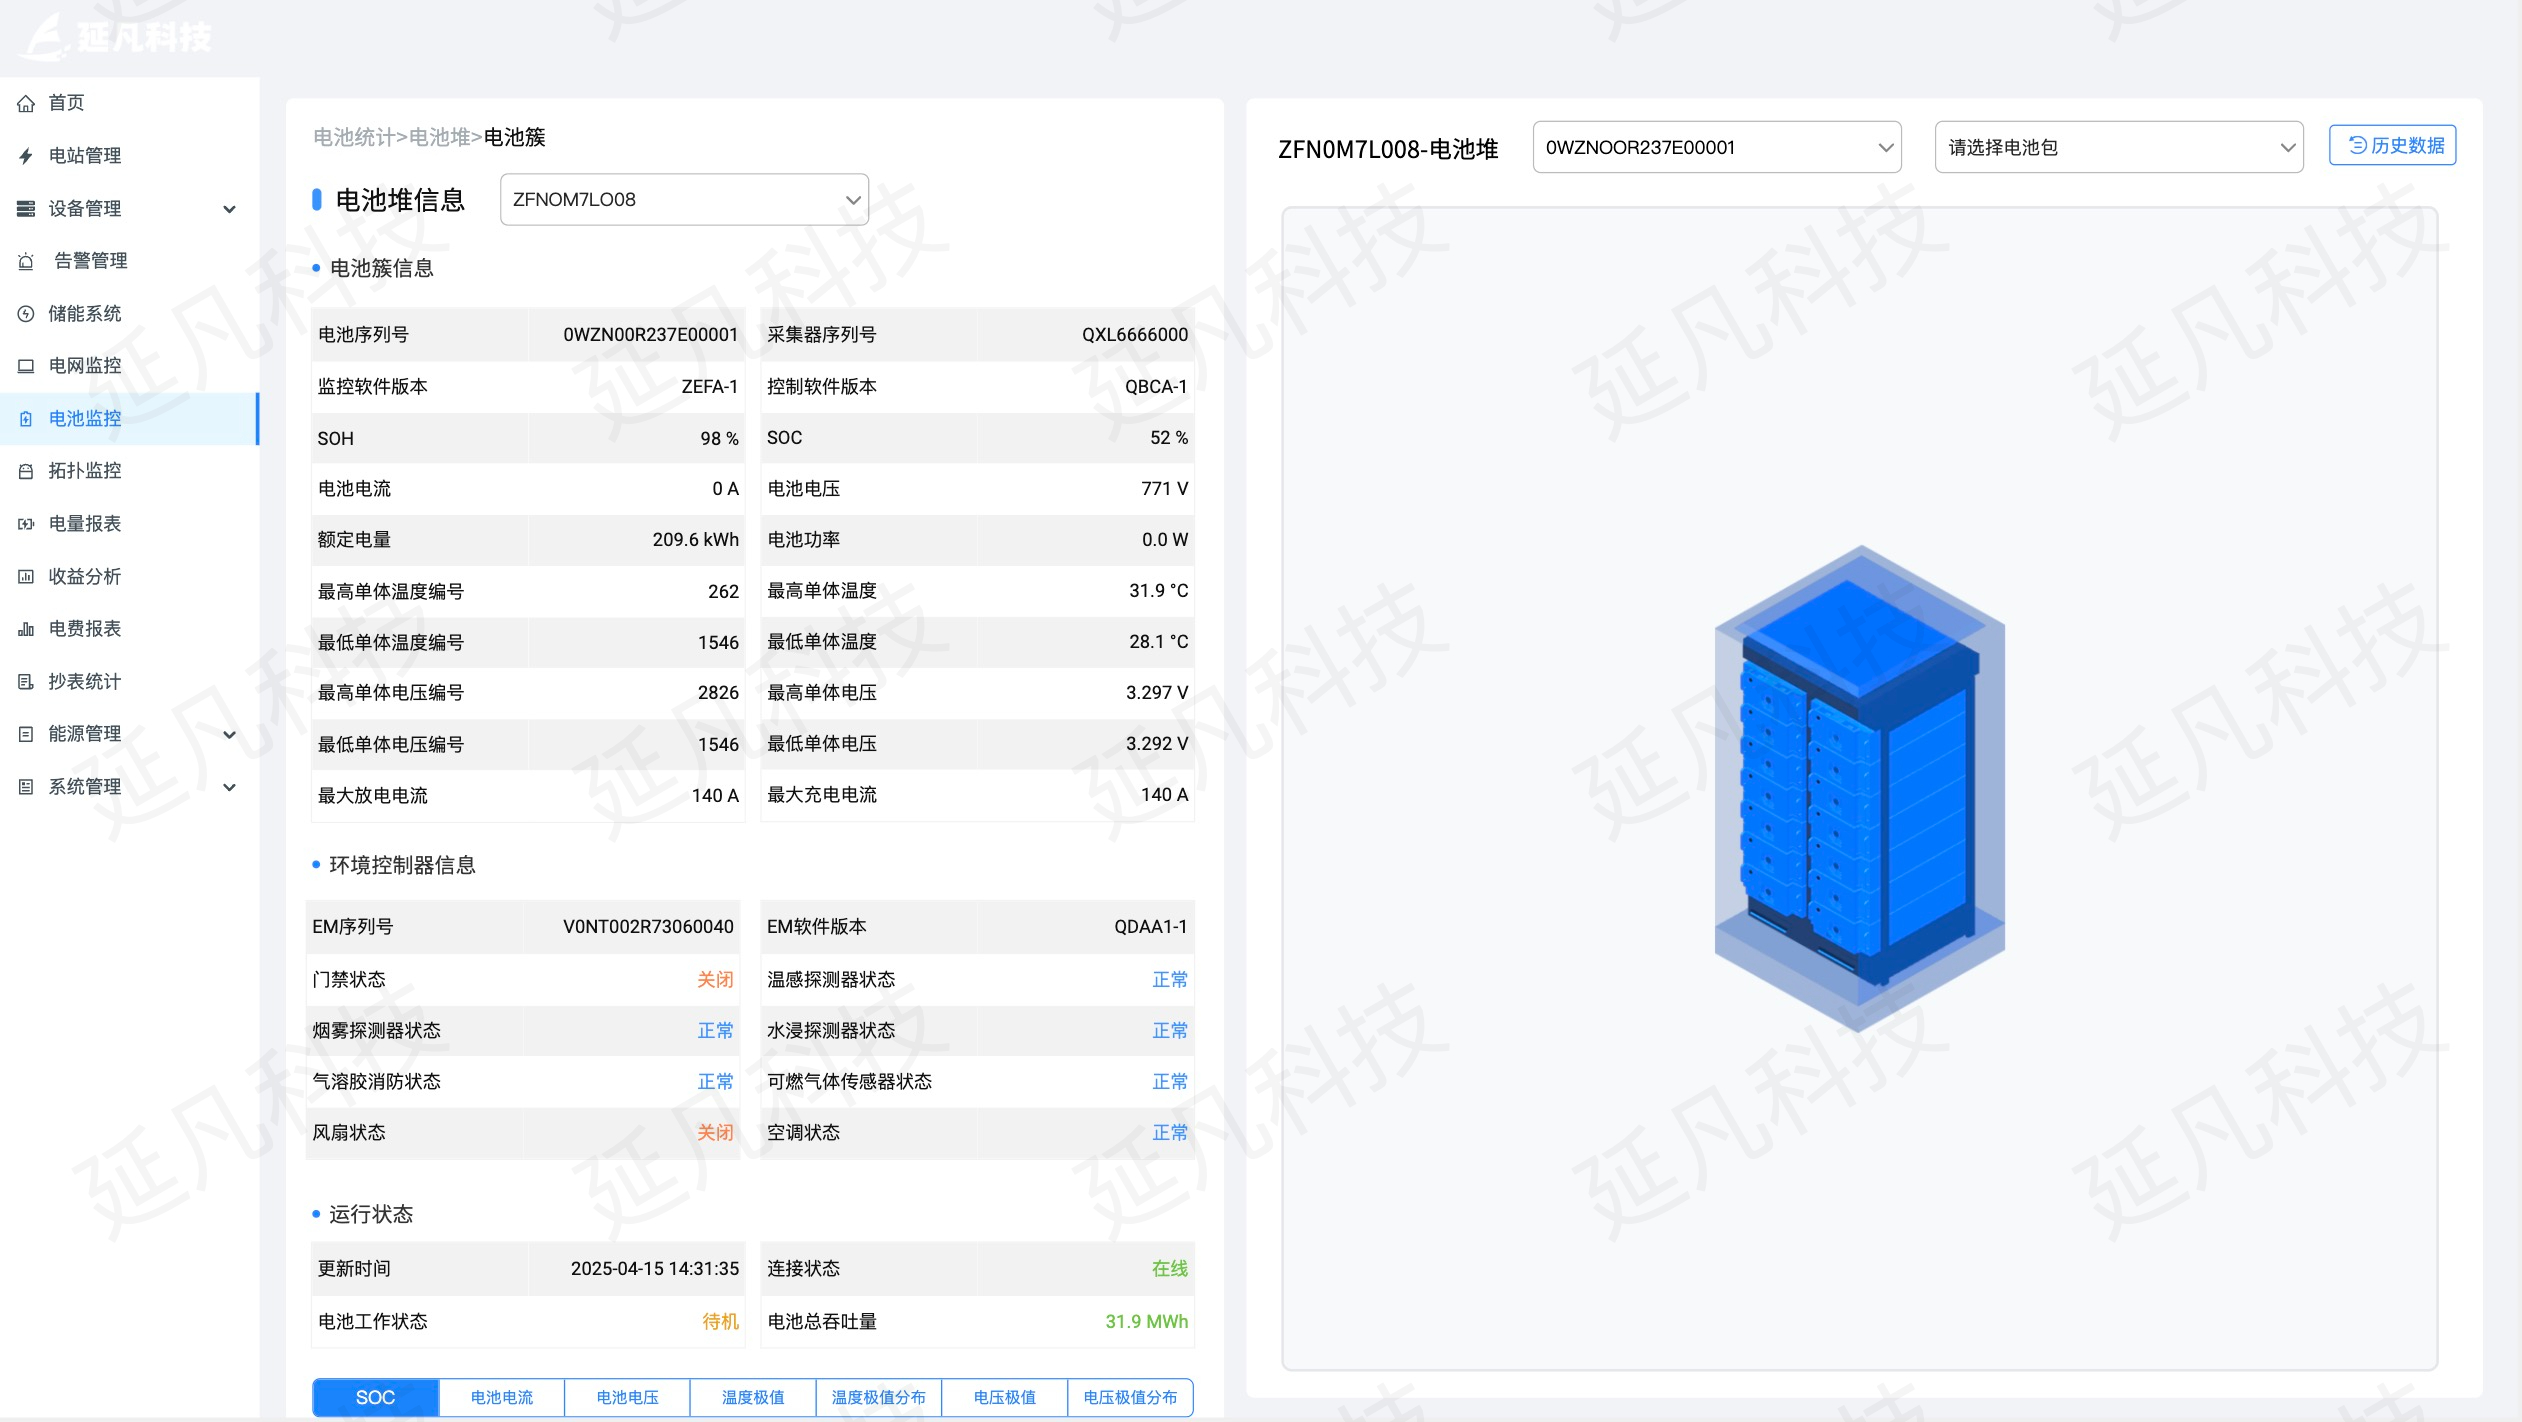View 收益分析 revenue analysis
The width and height of the screenshot is (2522, 1422).
pyautogui.click(x=84, y=576)
